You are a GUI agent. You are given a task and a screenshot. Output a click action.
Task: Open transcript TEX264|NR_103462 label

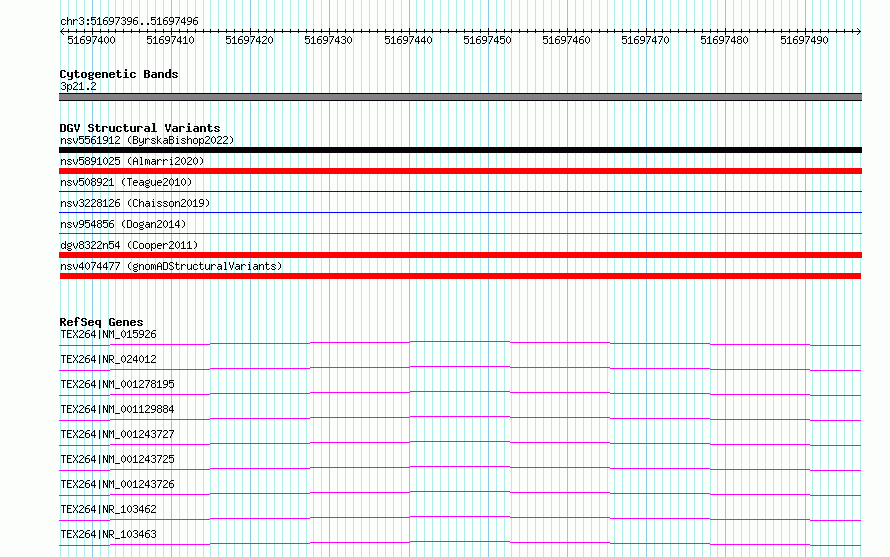click(108, 509)
